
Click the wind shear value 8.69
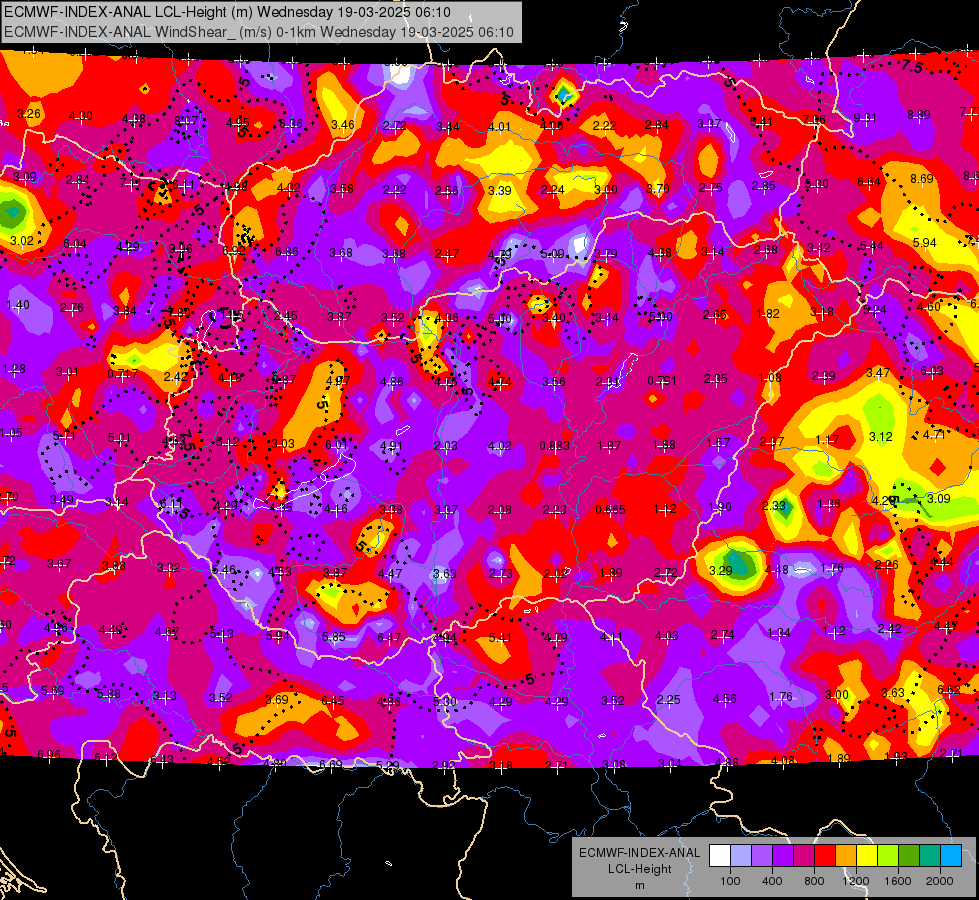click(922, 179)
